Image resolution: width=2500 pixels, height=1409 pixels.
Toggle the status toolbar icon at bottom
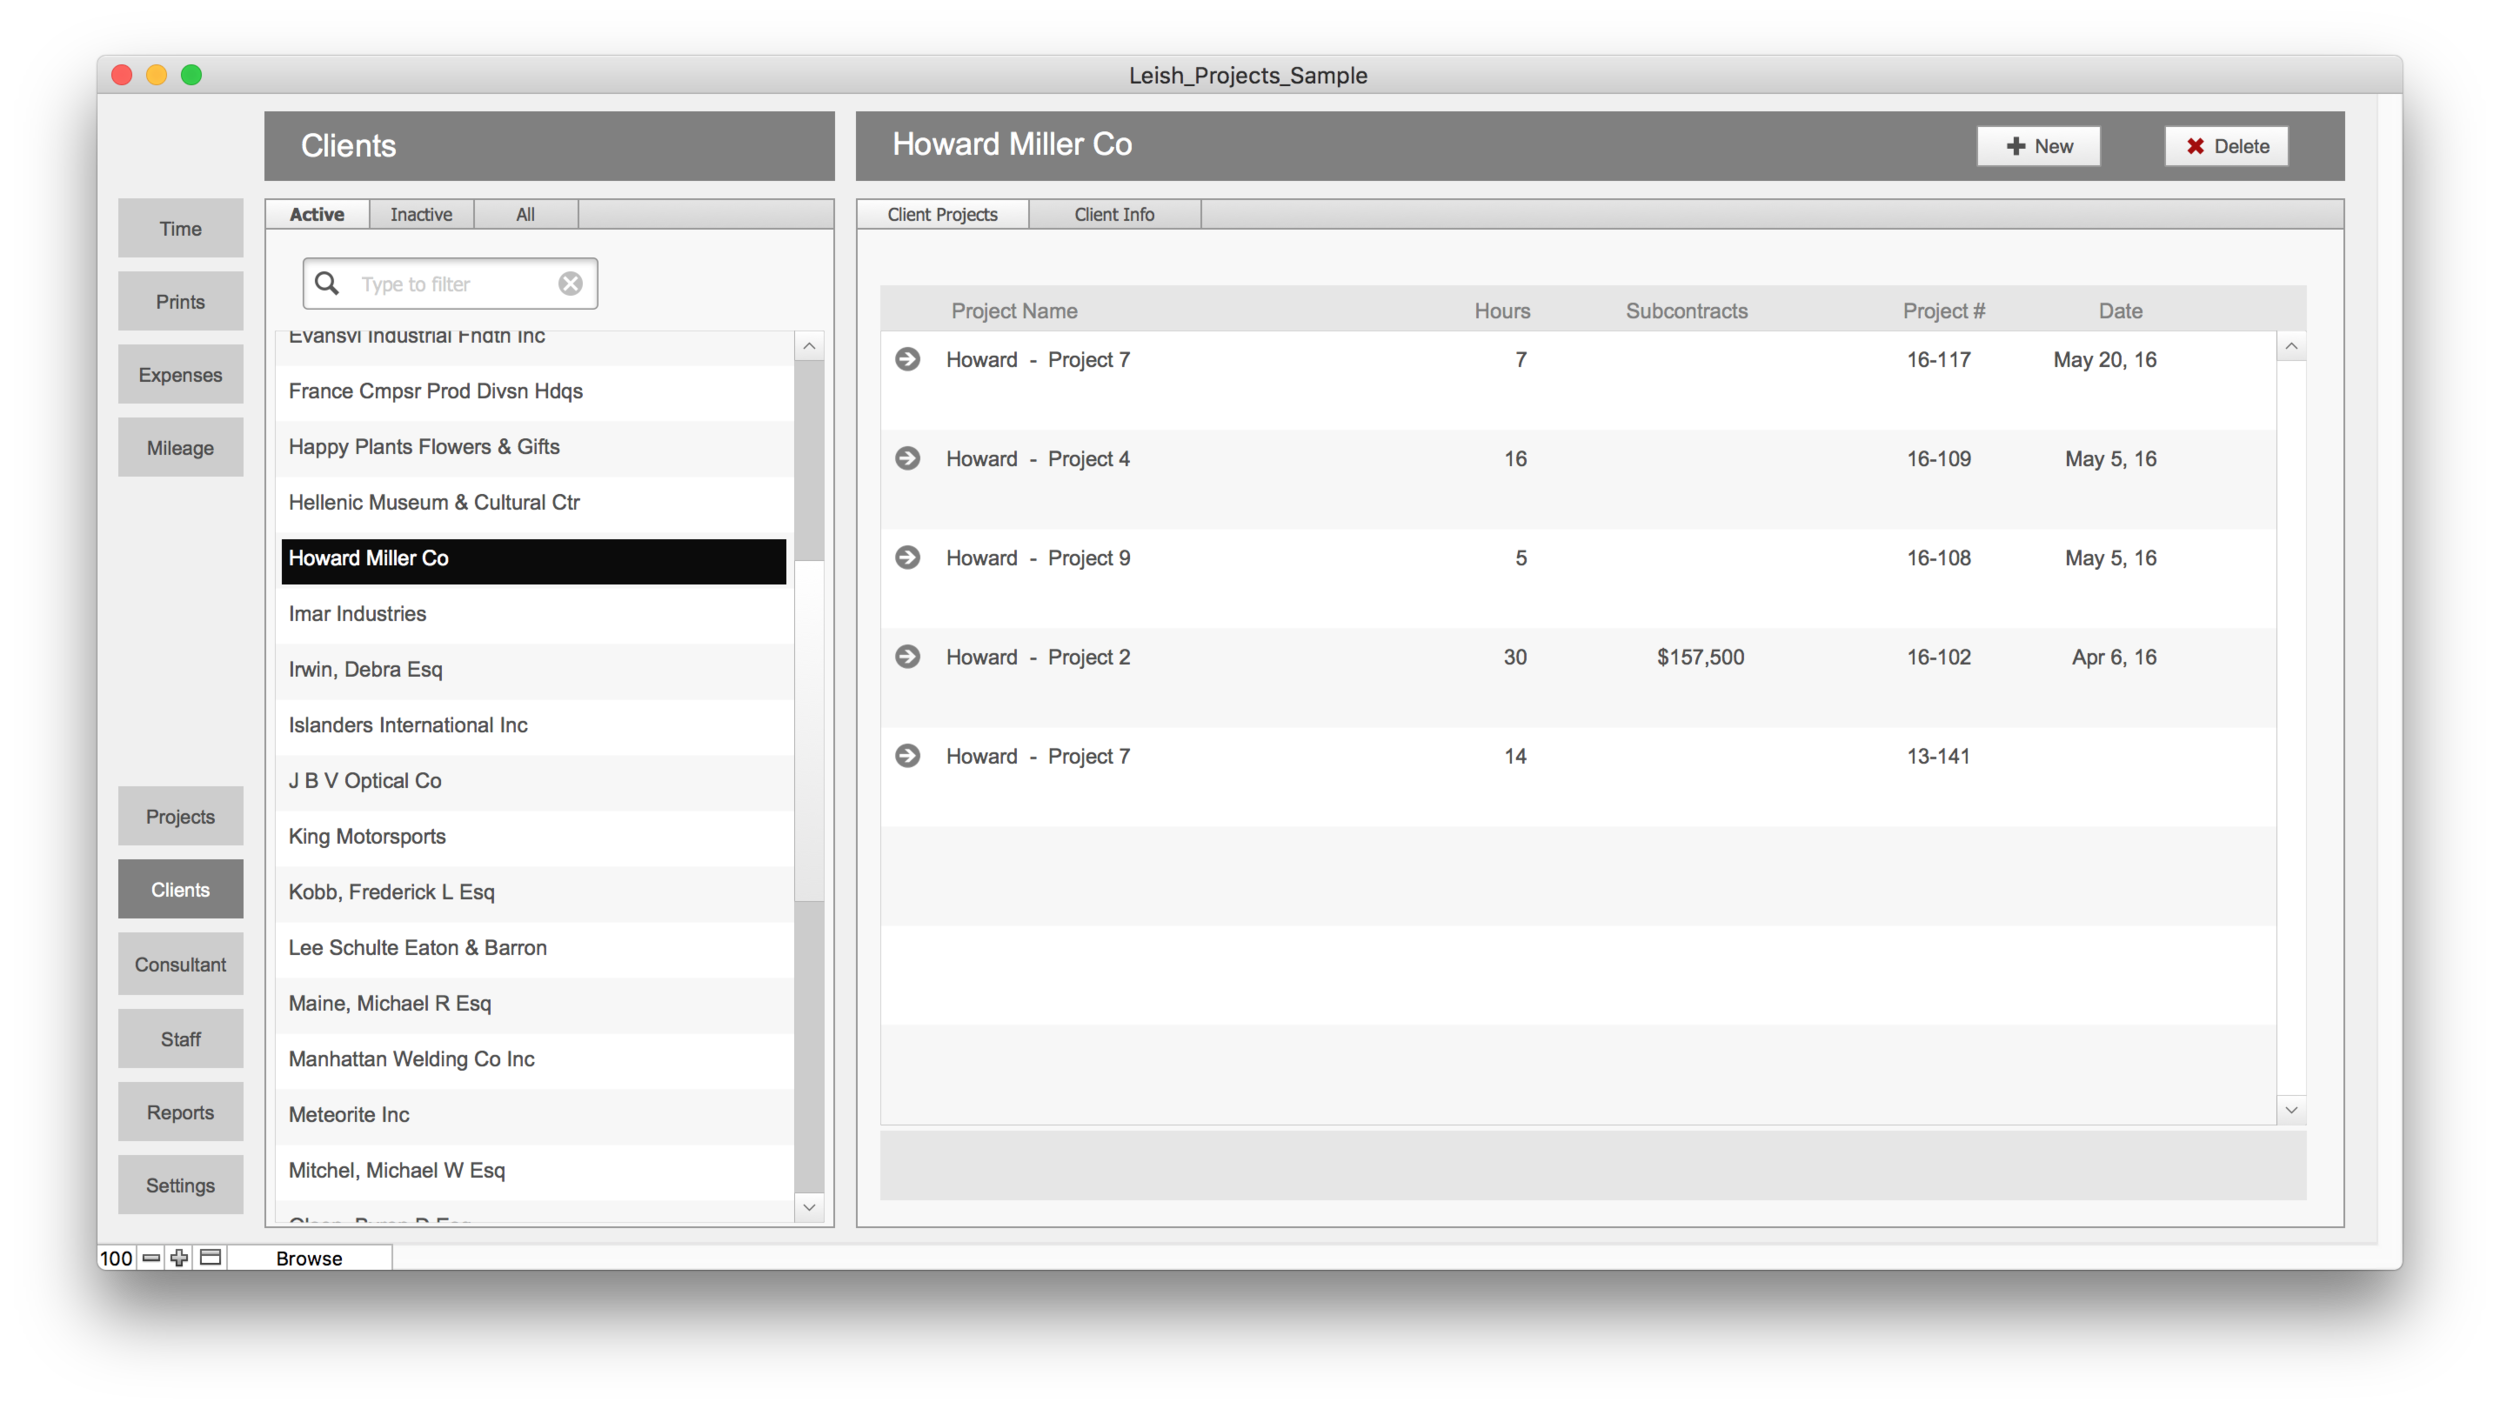point(210,1258)
